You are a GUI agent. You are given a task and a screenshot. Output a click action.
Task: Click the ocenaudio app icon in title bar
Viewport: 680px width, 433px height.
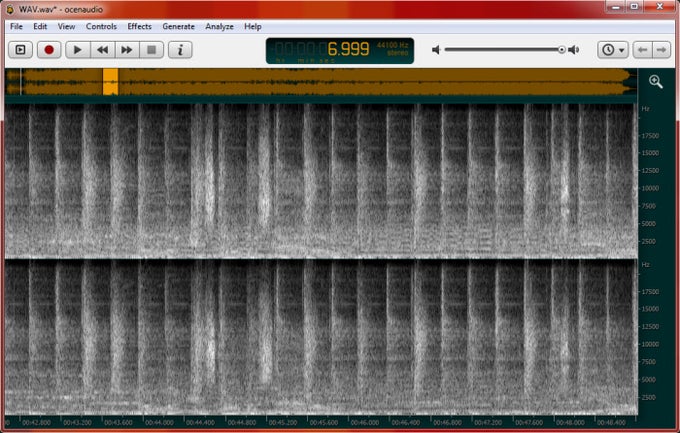(x=10, y=9)
